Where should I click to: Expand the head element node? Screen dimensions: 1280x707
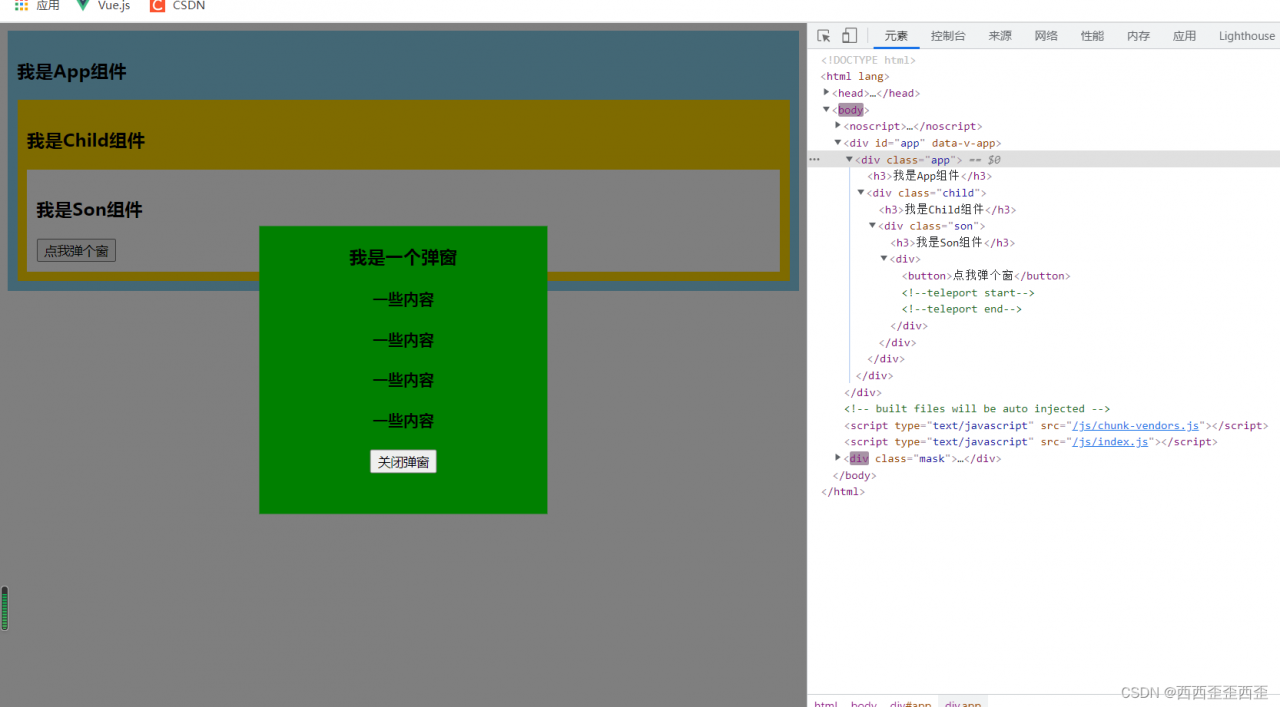point(826,93)
